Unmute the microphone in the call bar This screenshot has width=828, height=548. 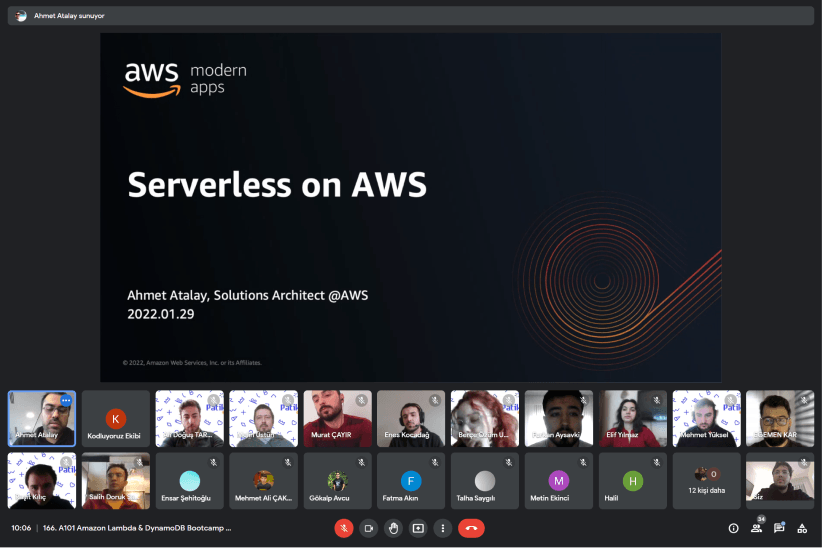343,528
